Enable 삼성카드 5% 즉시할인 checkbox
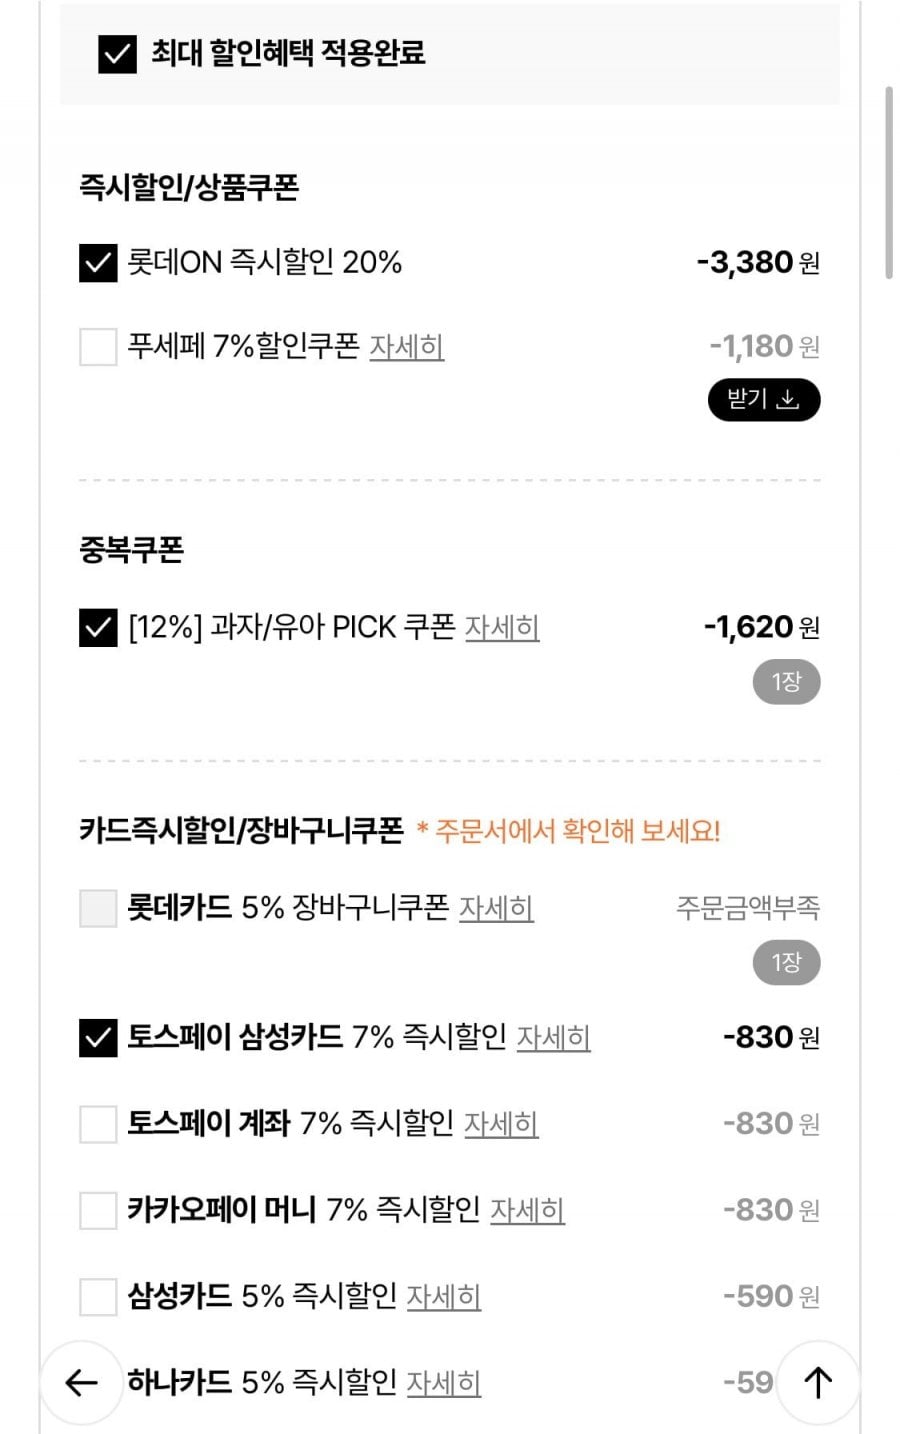The image size is (900, 1434). point(98,1297)
